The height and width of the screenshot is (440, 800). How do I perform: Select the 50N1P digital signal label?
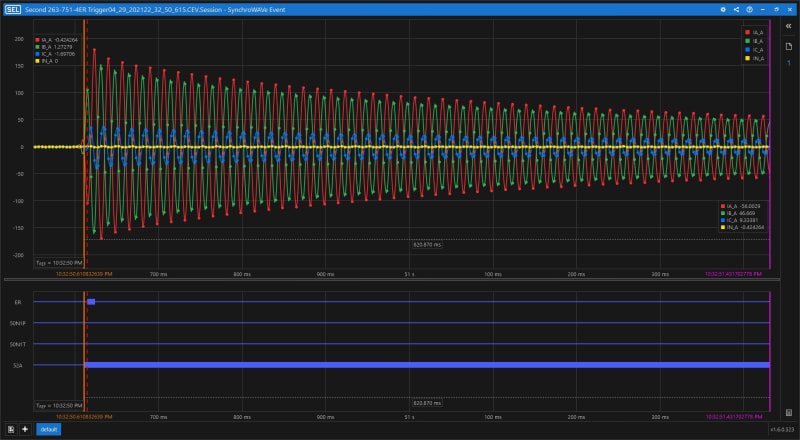[17, 323]
